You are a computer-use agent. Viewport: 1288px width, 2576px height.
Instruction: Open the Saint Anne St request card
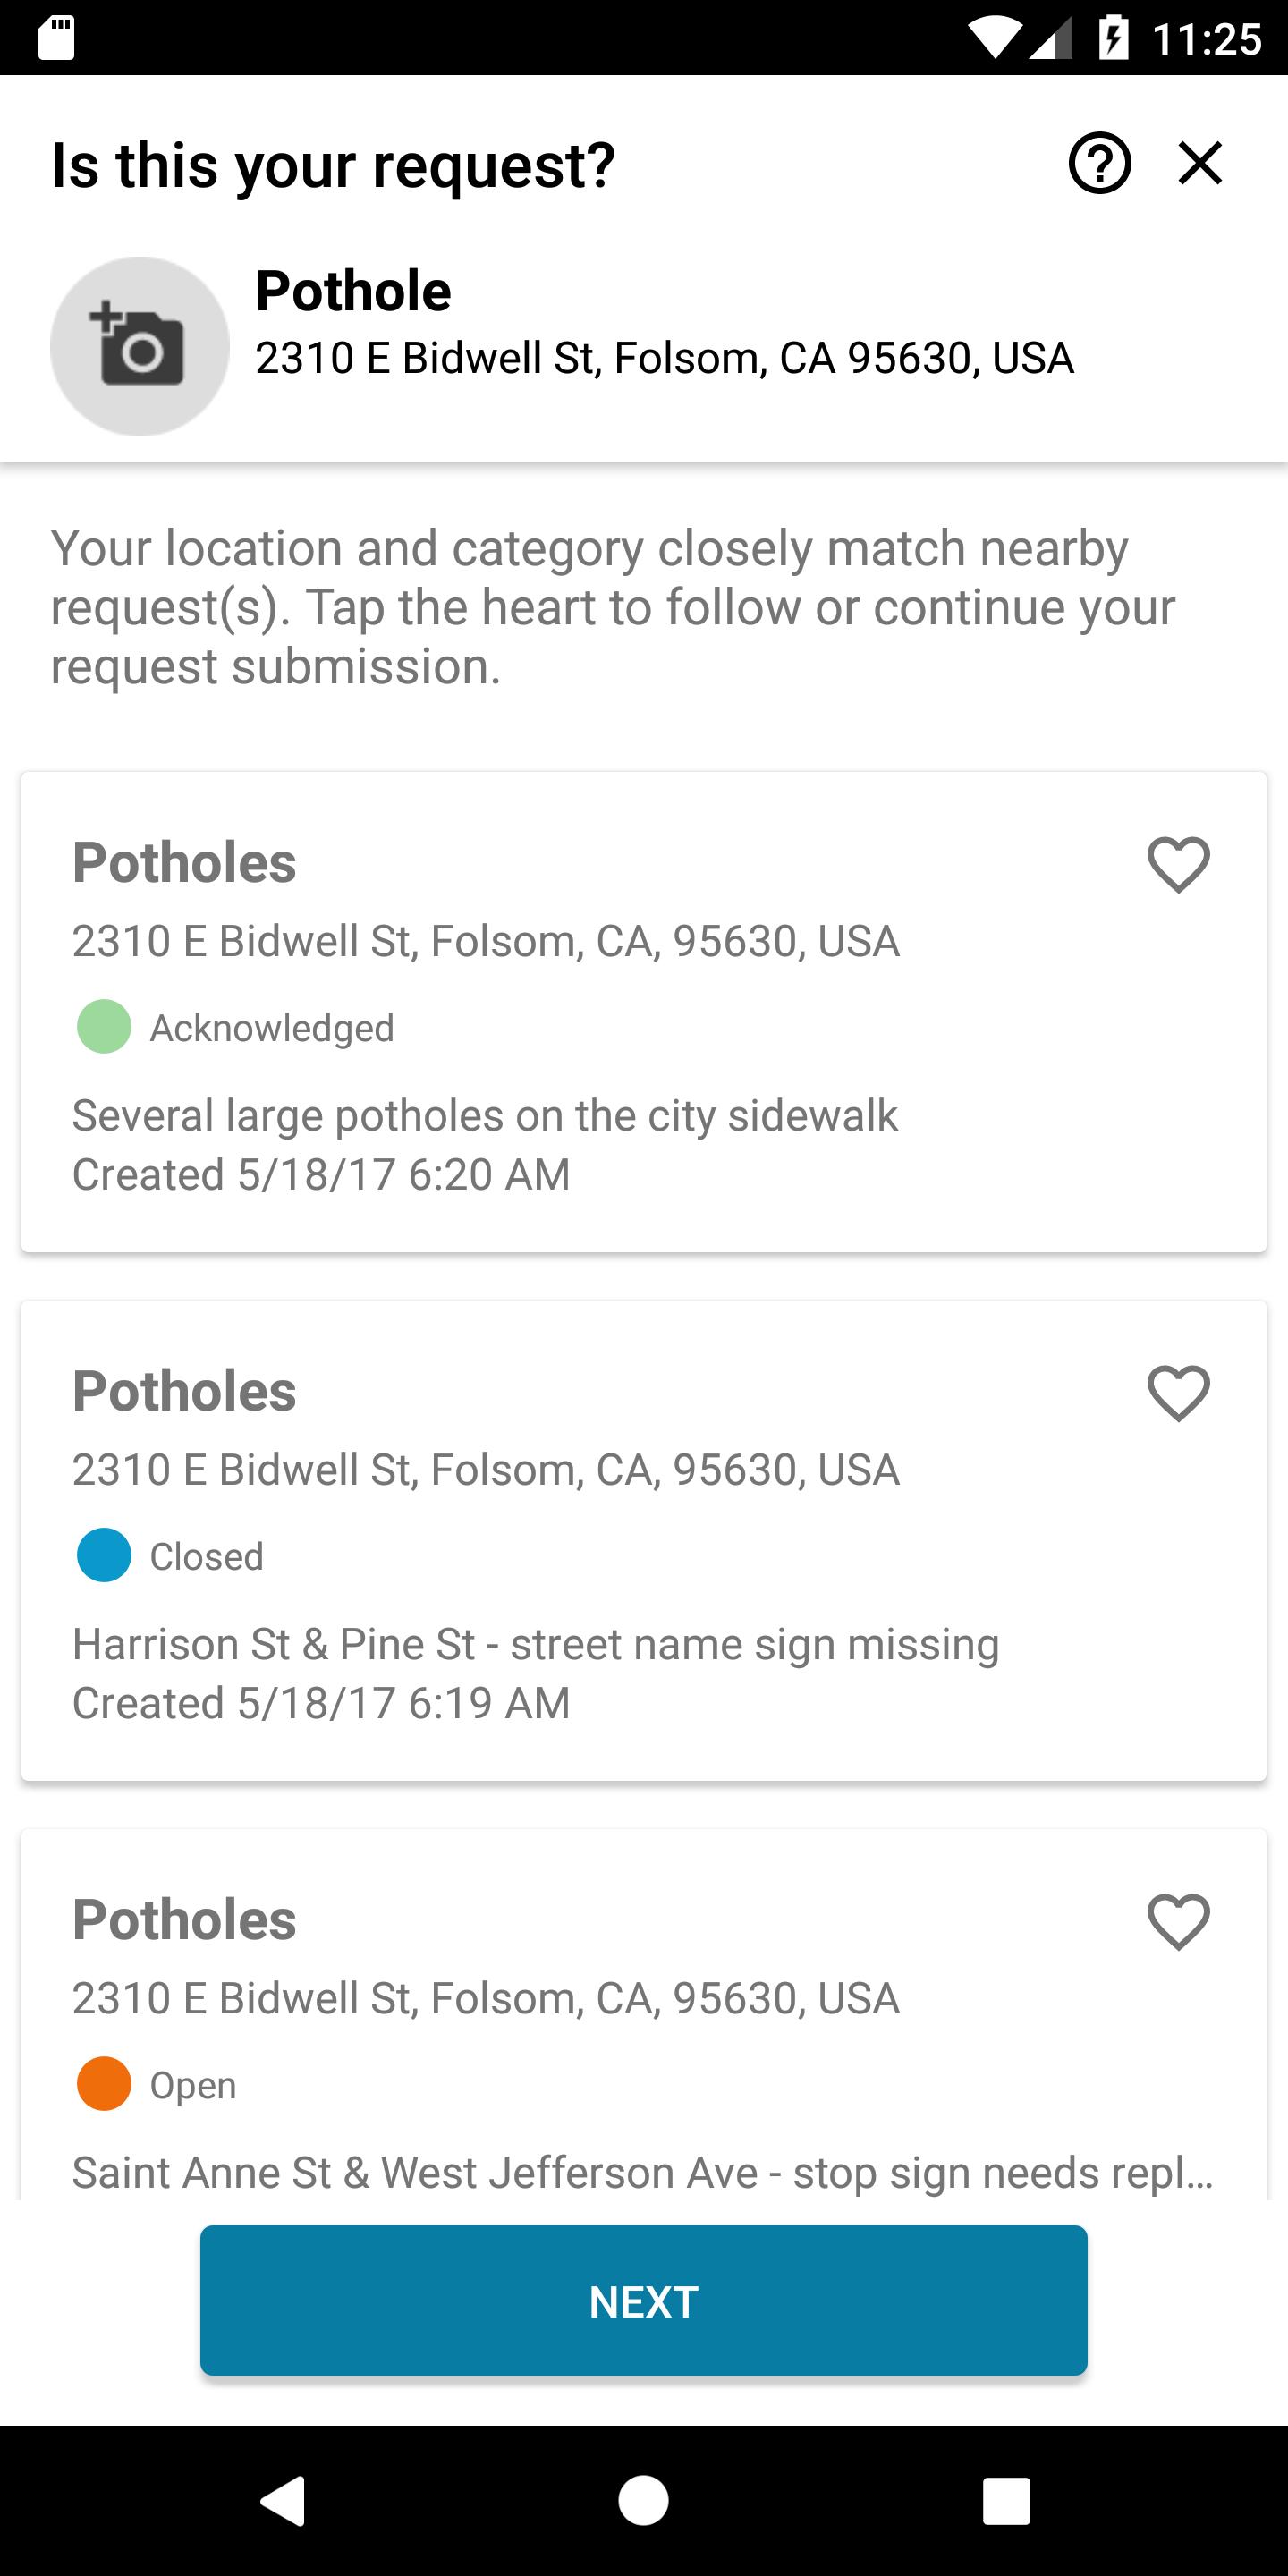pyautogui.click(x=643, y=2013)
